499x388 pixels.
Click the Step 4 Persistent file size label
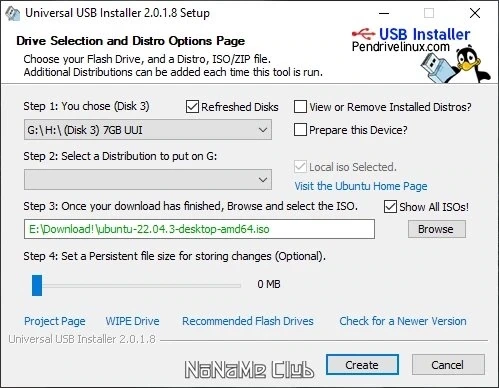click(174, 256)
